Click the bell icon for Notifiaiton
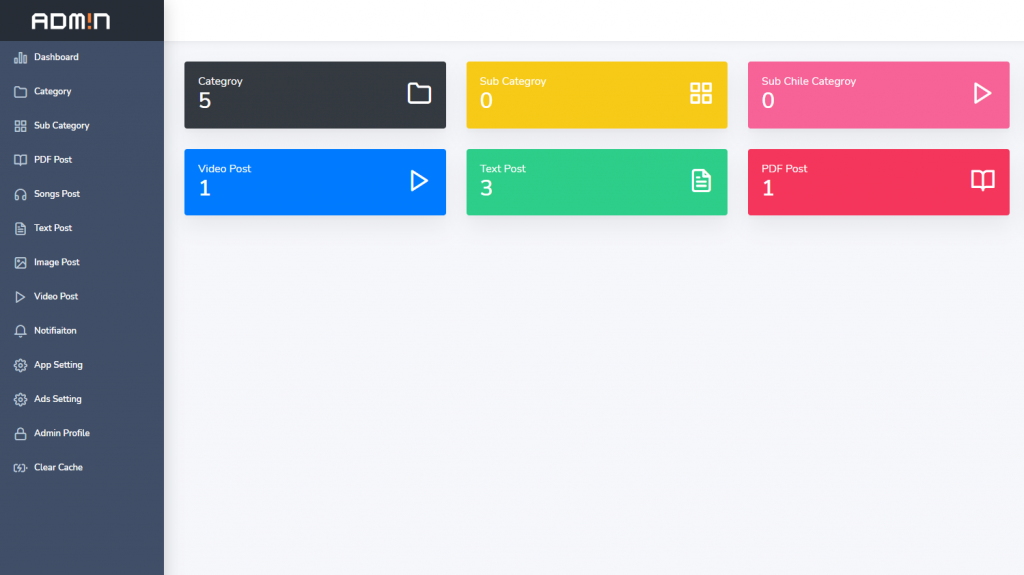Viewport: 1024px width, 575px height. [20, 331]
